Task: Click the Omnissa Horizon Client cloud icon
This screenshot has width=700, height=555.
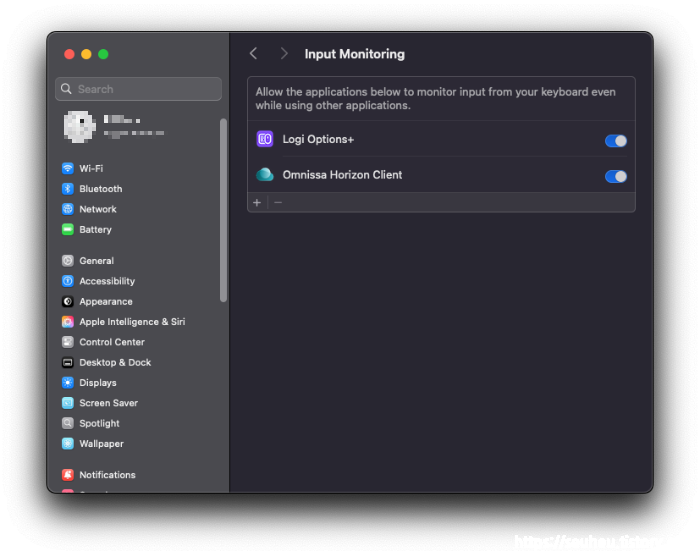Action: click(265, 175)
